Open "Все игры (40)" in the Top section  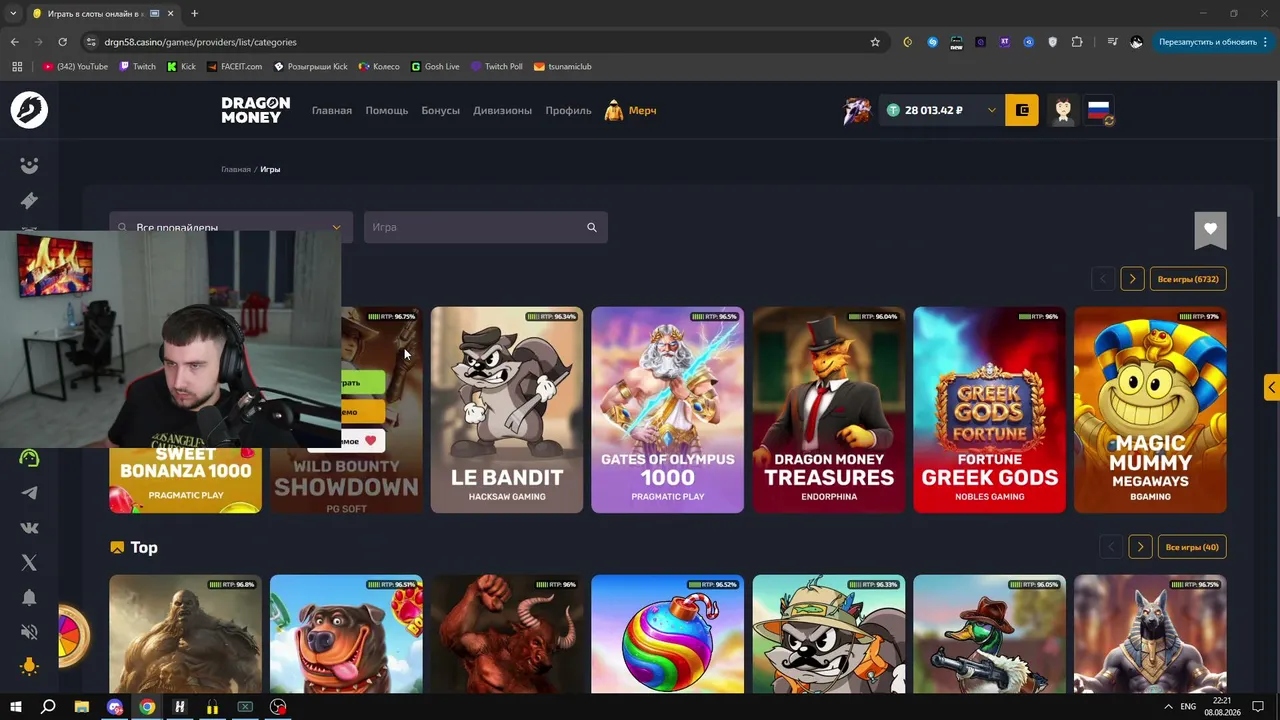pos(1192,547)
